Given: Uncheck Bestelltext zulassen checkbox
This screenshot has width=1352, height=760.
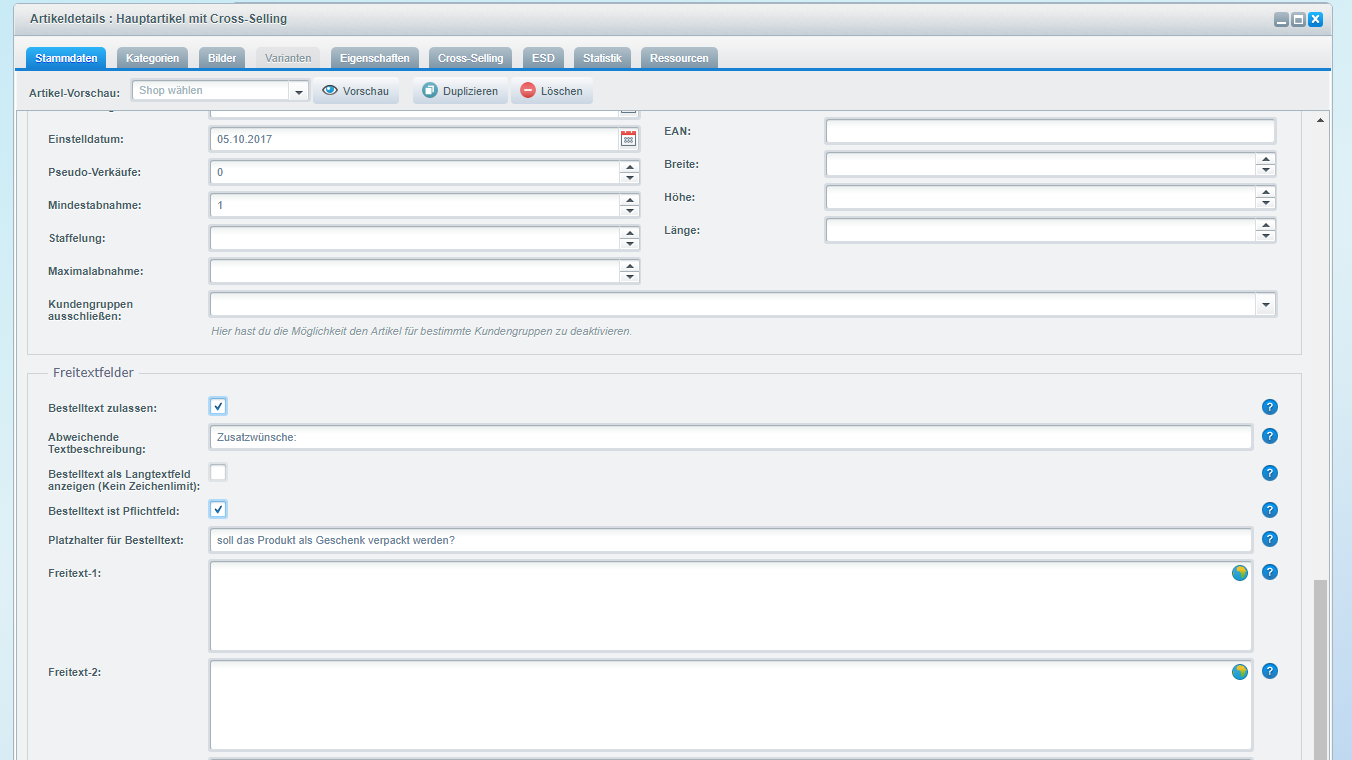Looking at the screenshot, I should coord(218,406).
